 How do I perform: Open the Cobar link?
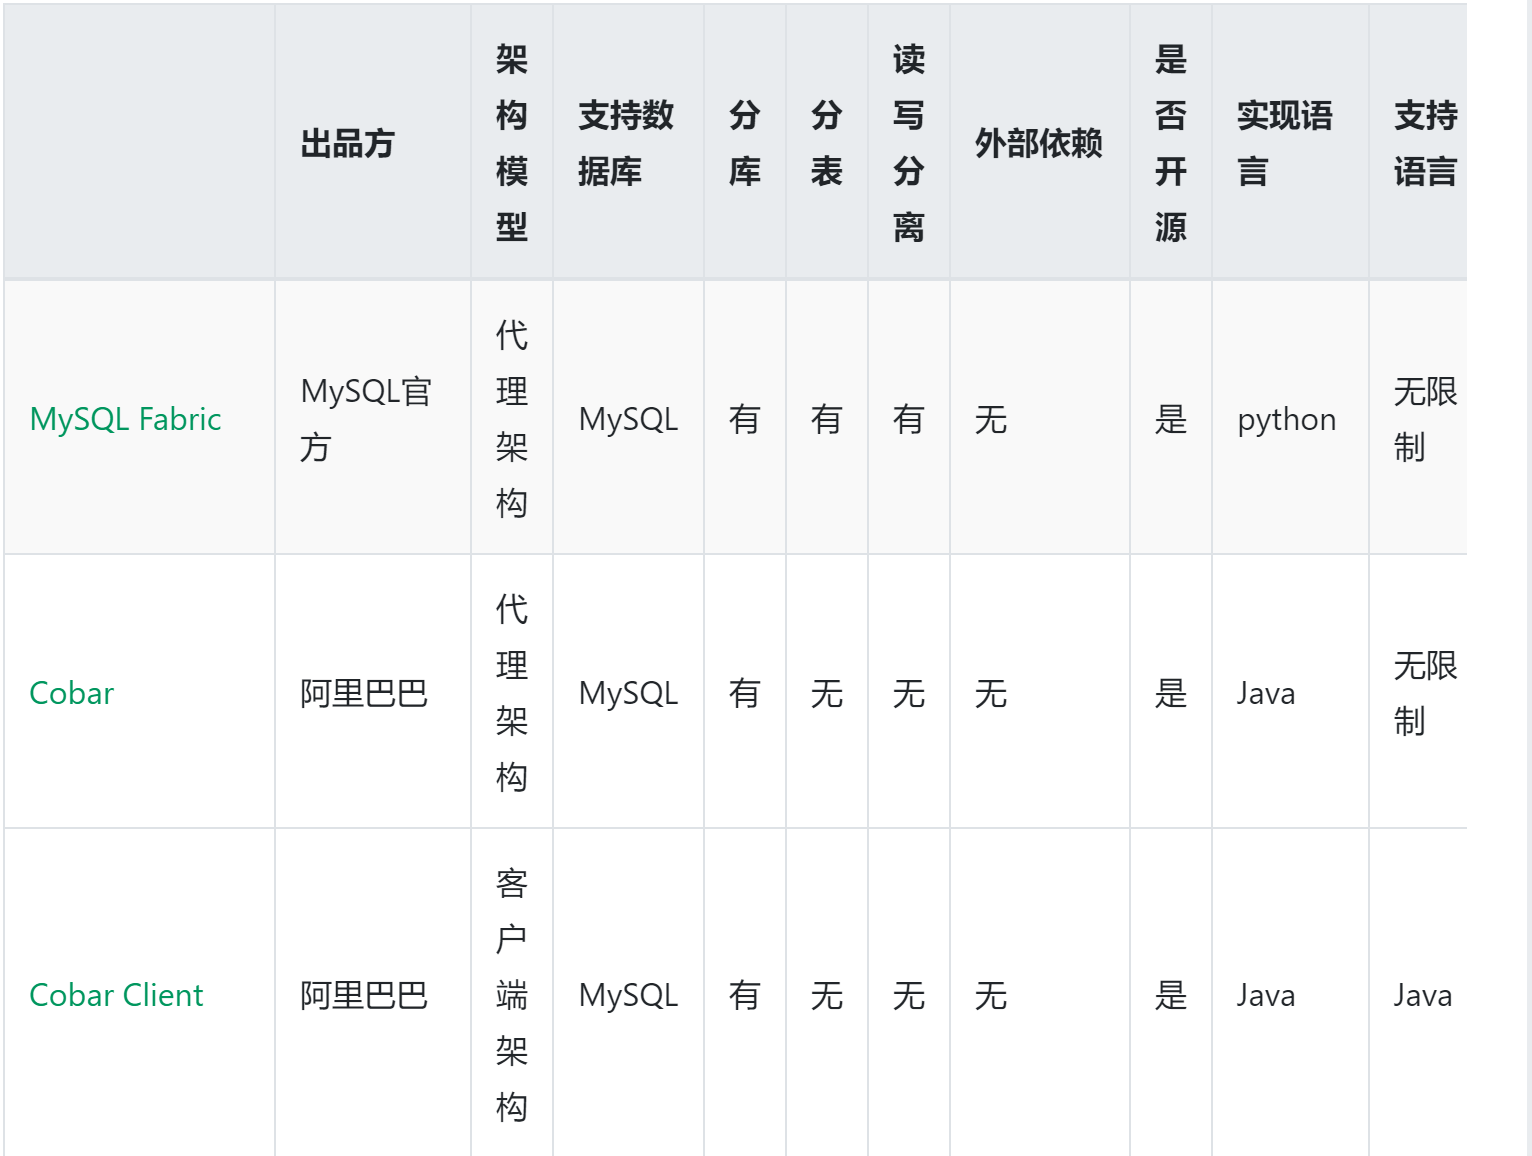[x=72, y=693]
